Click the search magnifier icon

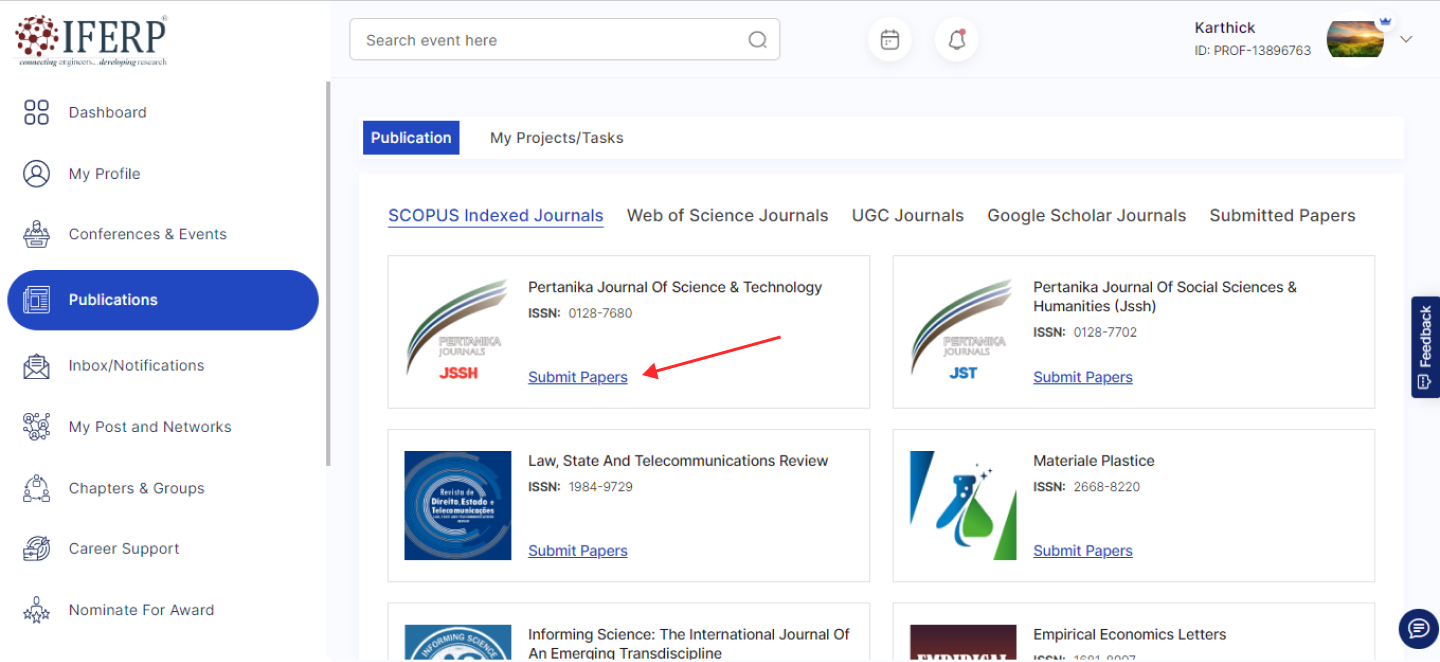(x=757, y=40)
